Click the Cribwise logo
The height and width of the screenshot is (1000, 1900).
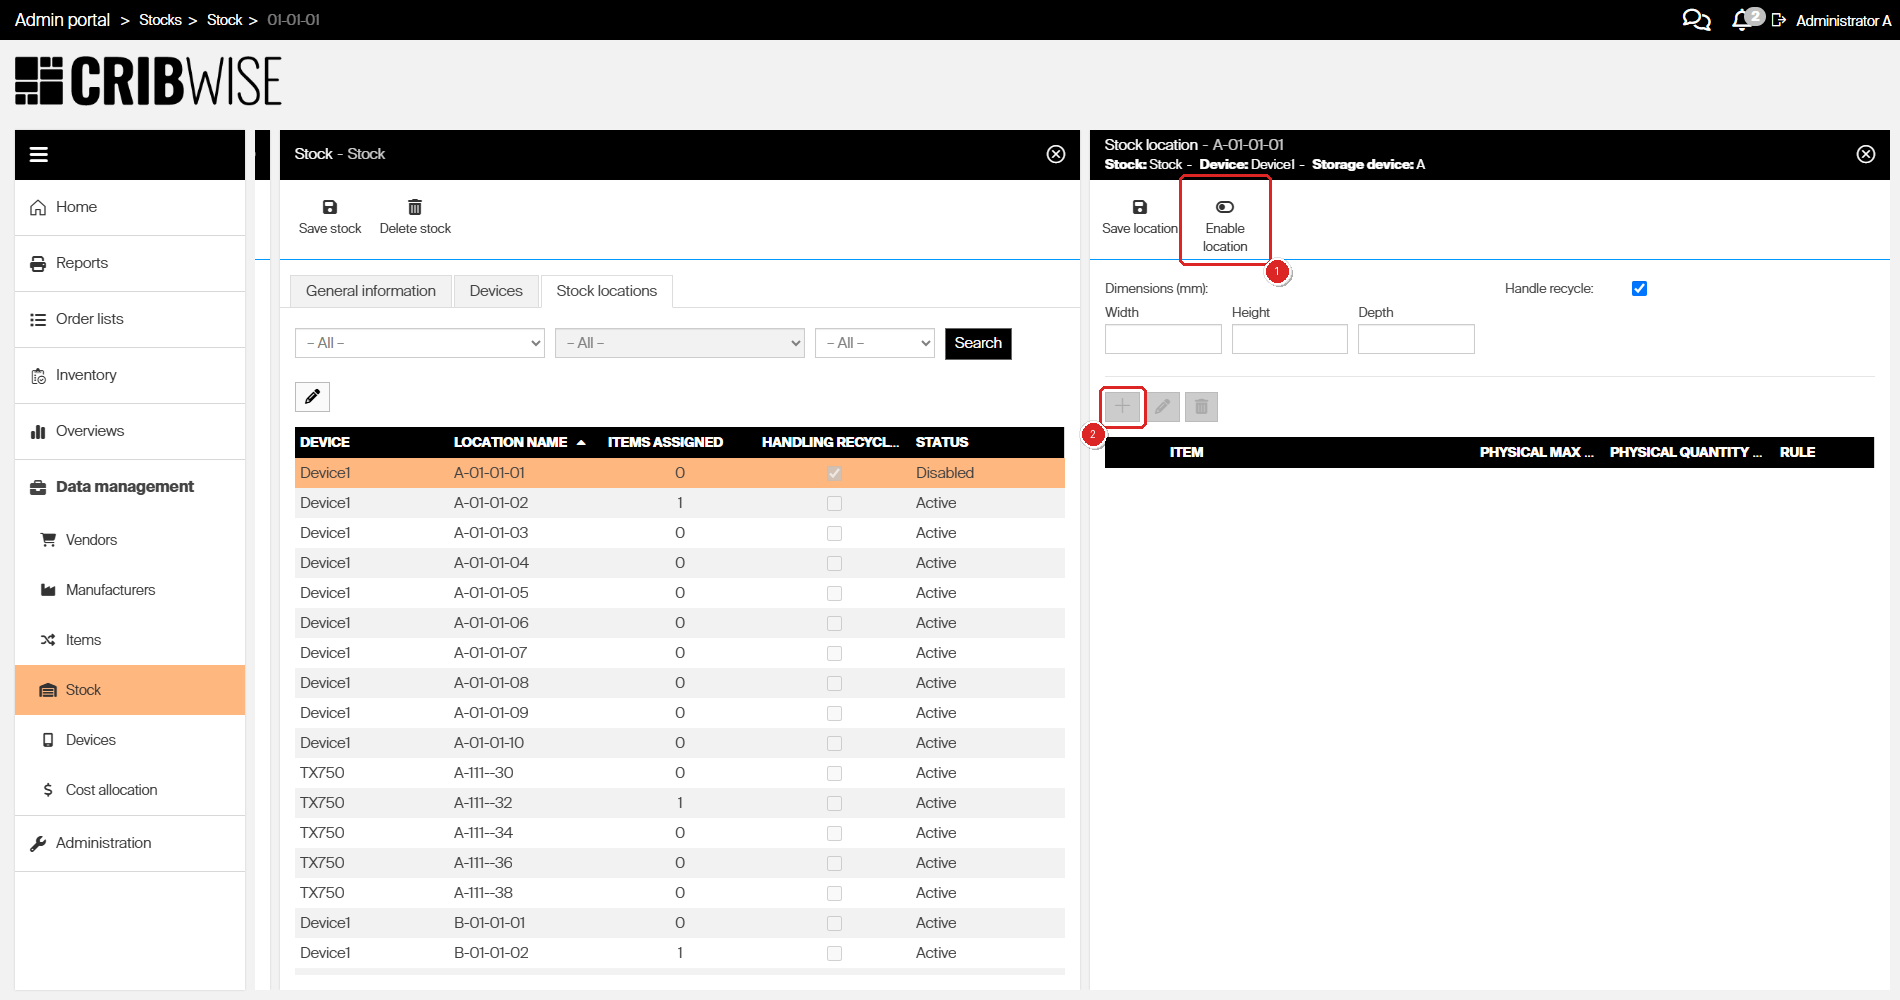point(148,81)
